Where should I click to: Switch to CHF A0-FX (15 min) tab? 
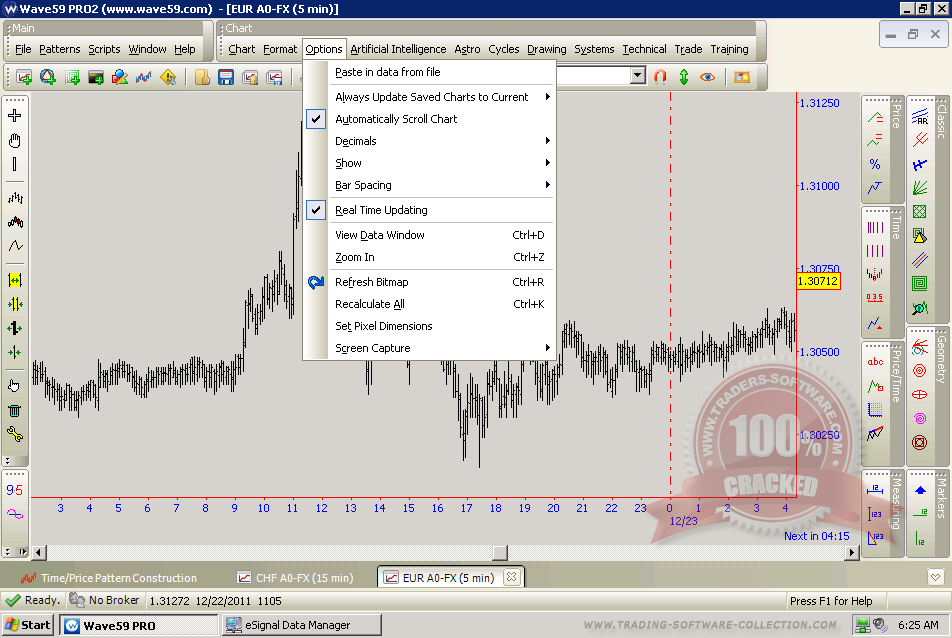tap(296, 578)
